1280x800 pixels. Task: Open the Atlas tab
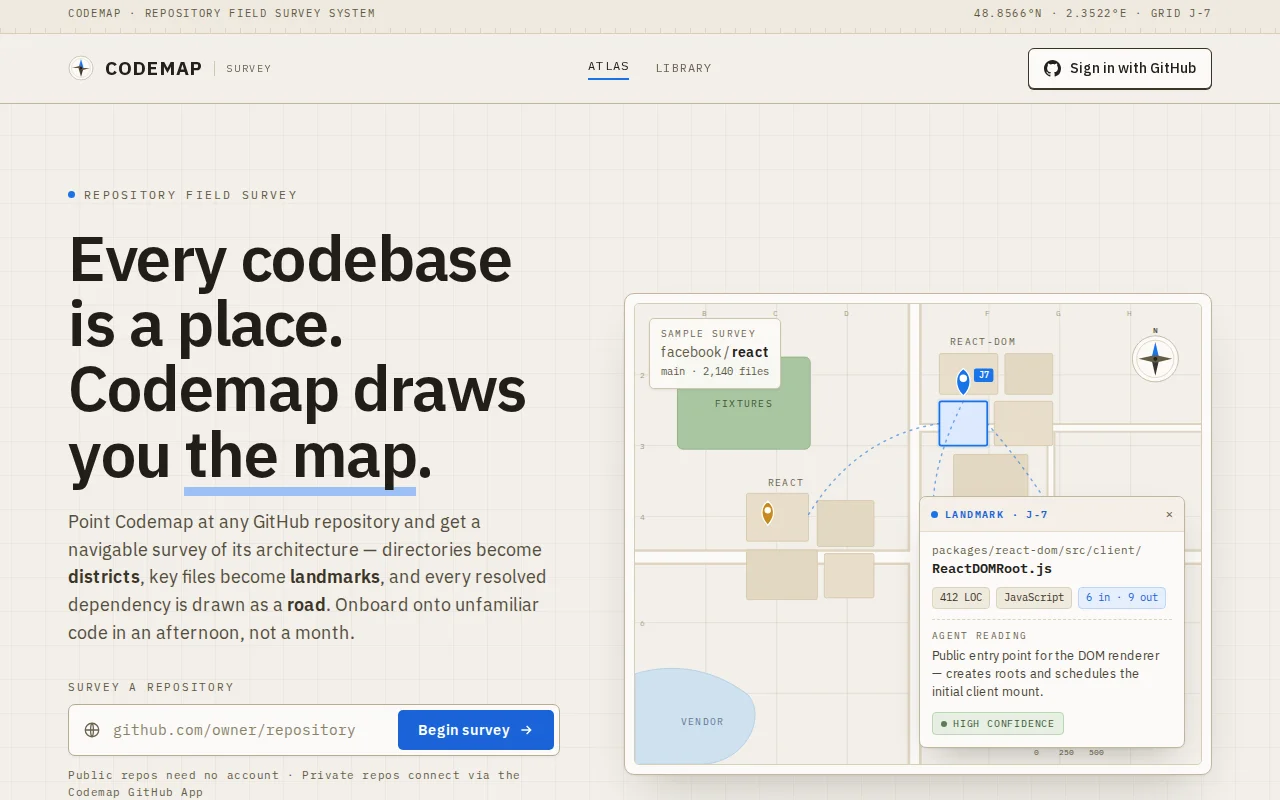[x=608, y=67]
